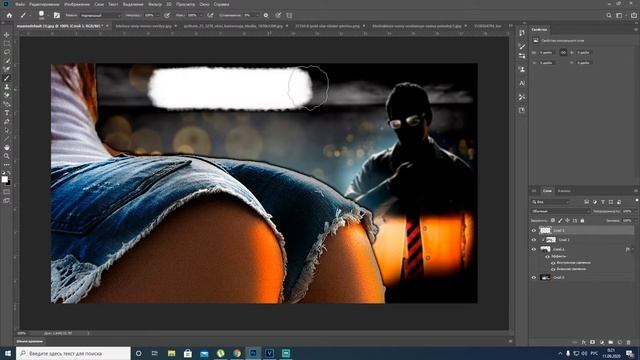Toggle pressure for opacity icon in options bar
Screen dimensions: 640x360
click(167, 15)
